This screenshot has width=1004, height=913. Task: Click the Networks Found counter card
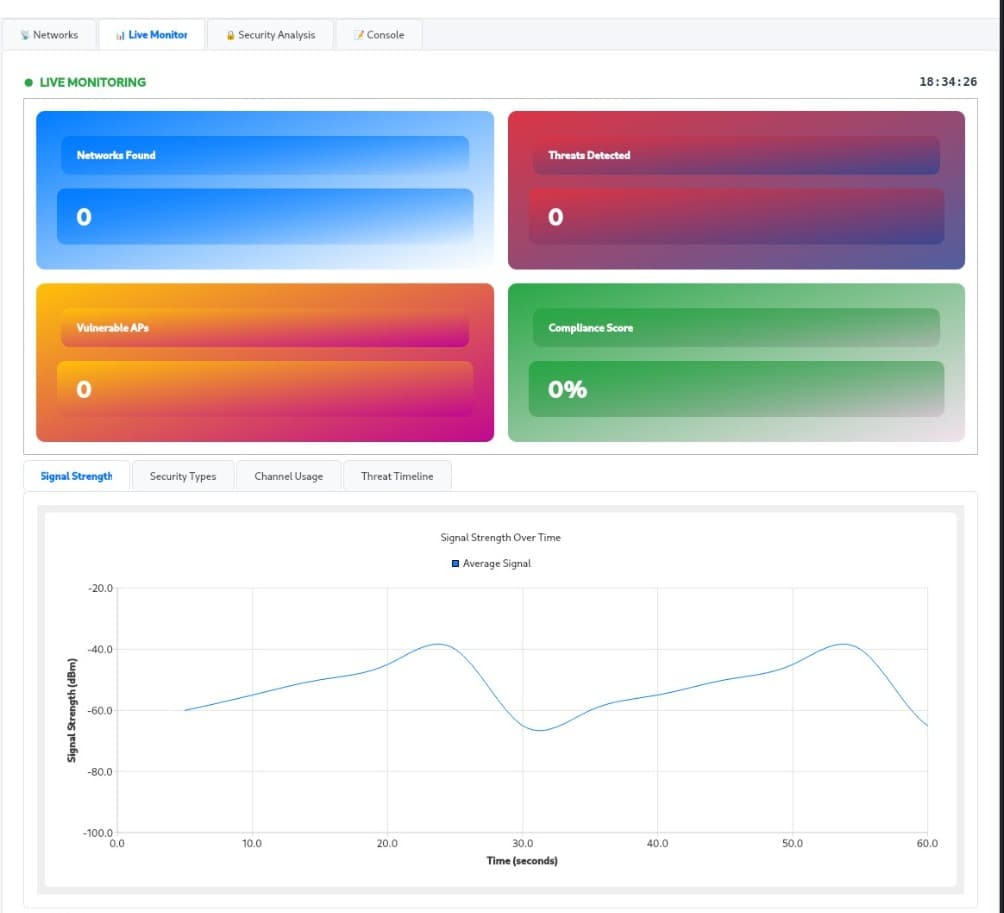tap(264, 190)
